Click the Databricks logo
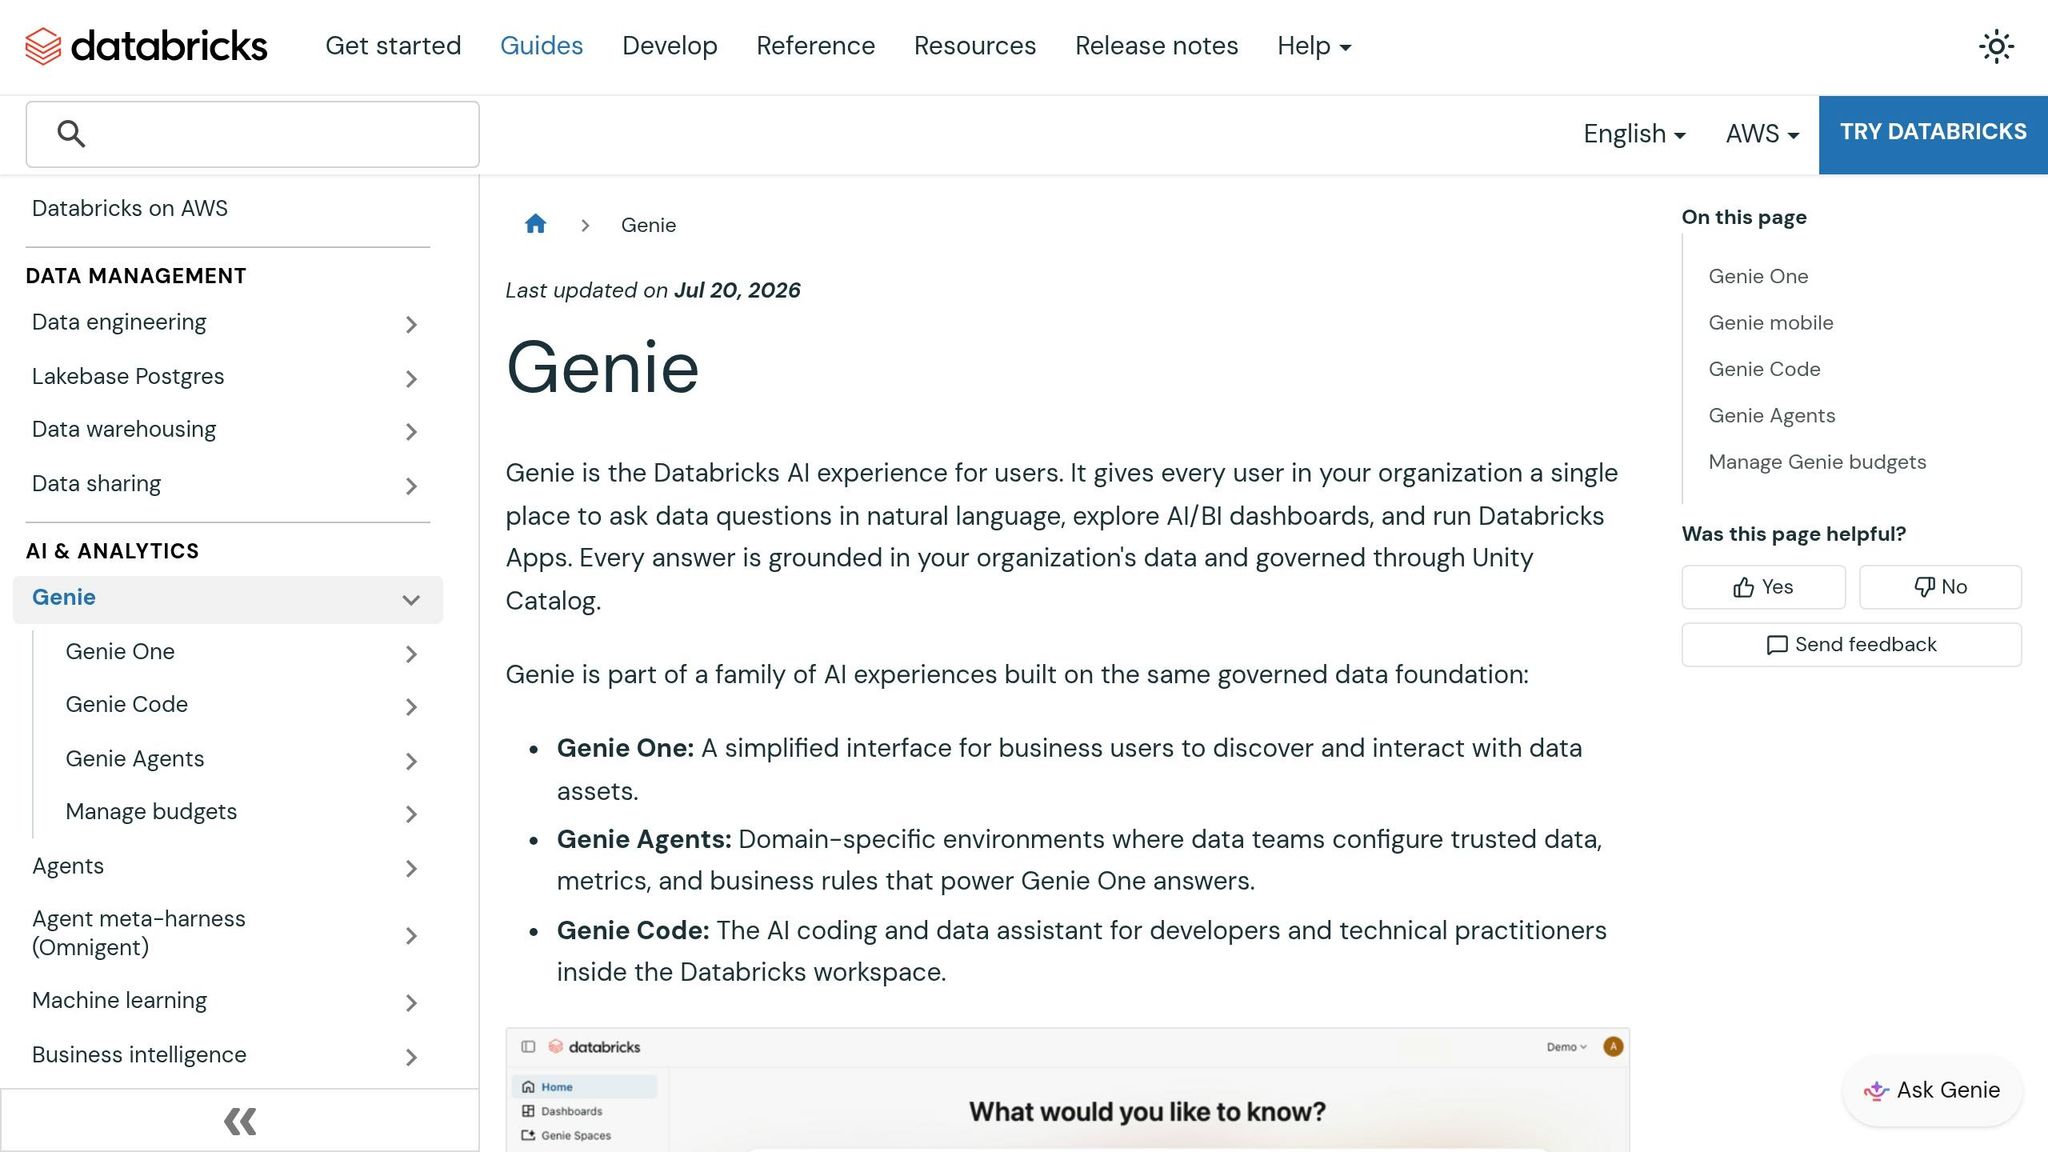2048x1152 pixels. [x=146, y=46]
